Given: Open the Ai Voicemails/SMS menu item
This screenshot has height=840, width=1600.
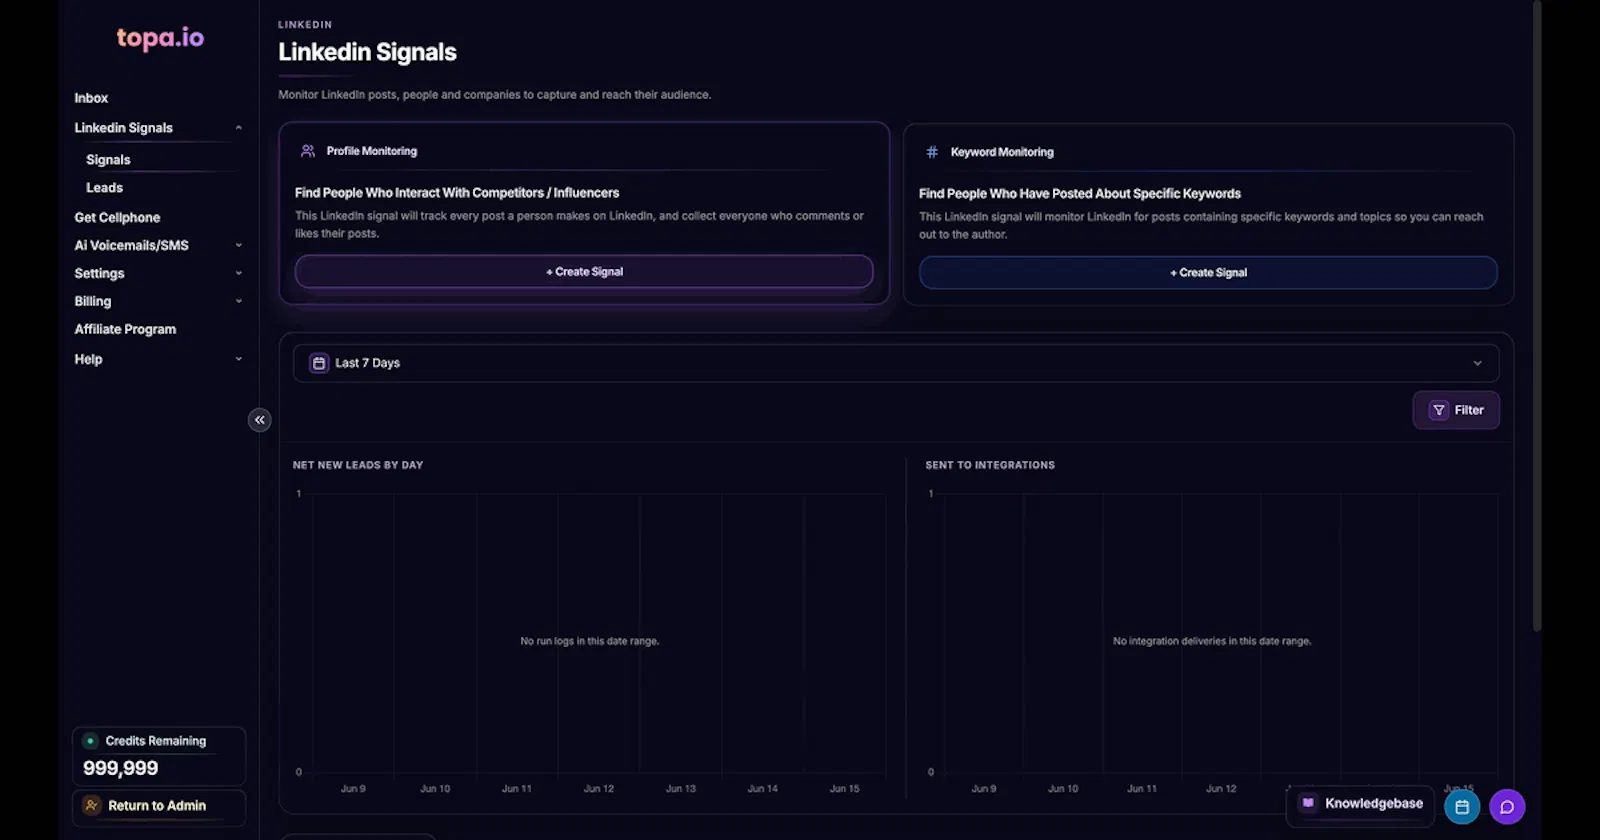Looking at the screenshot, I should [x=131, y=245].
